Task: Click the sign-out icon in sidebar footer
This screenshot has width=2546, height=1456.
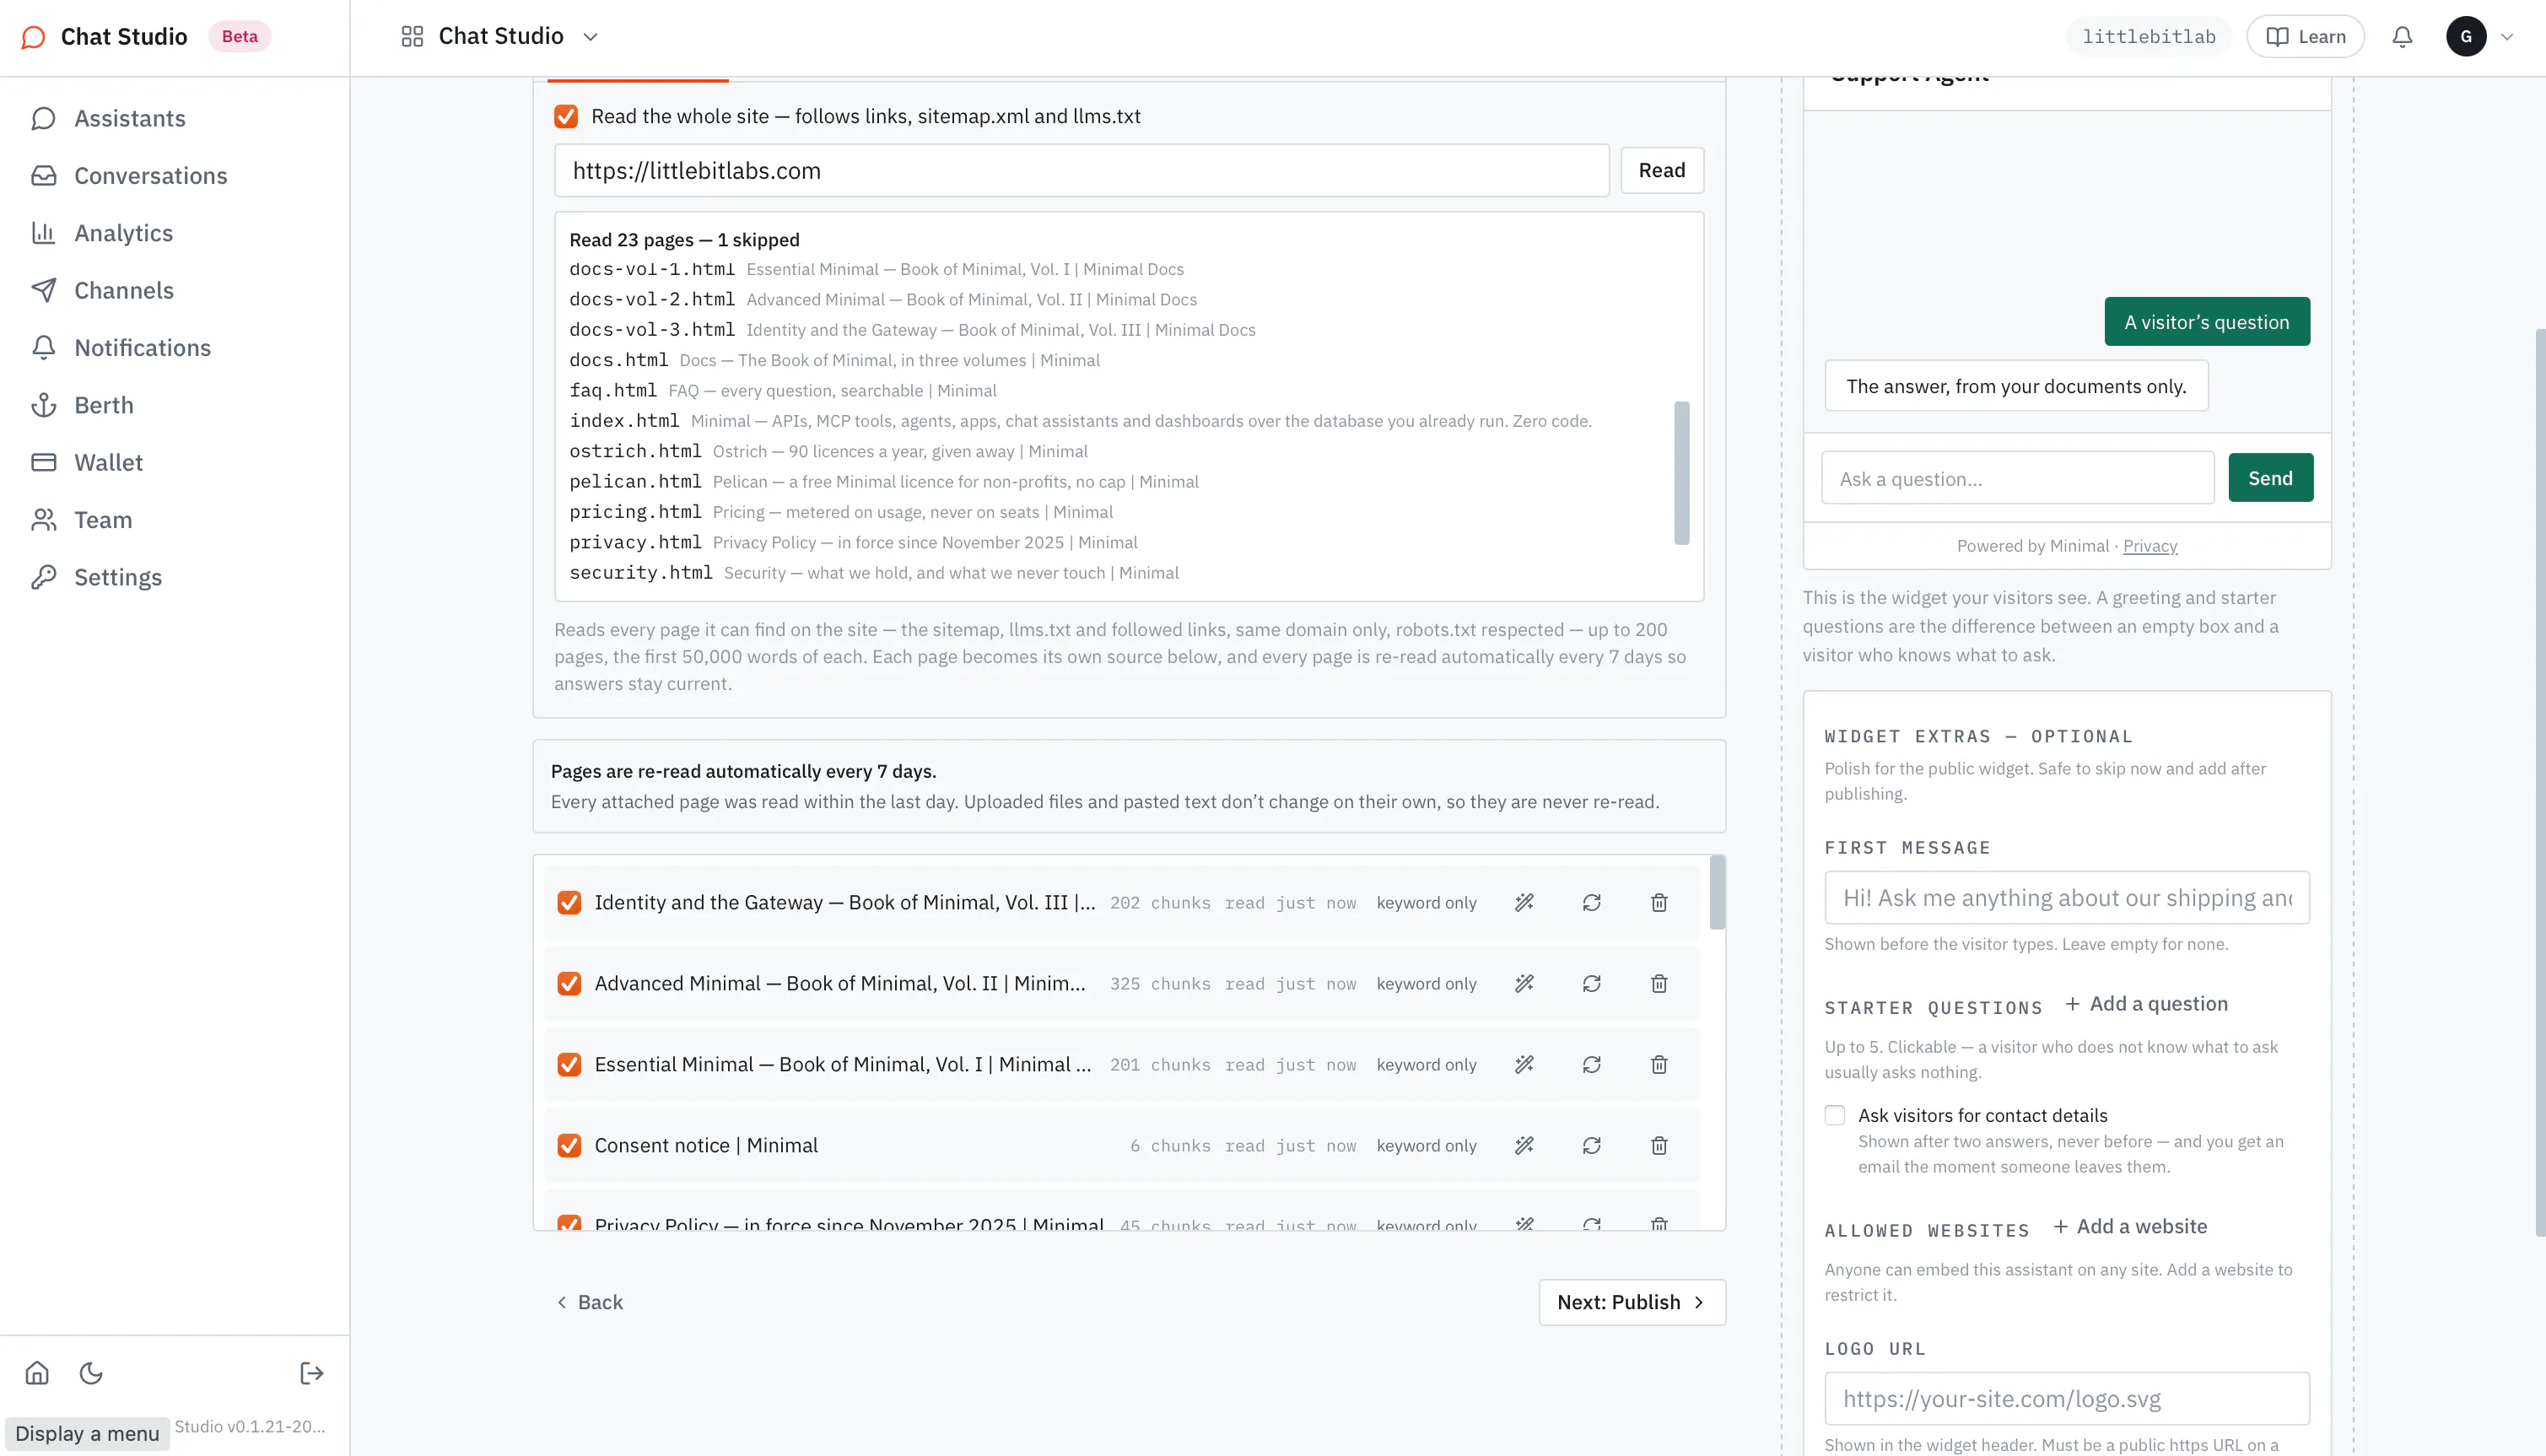Action: coord(312,1373)
